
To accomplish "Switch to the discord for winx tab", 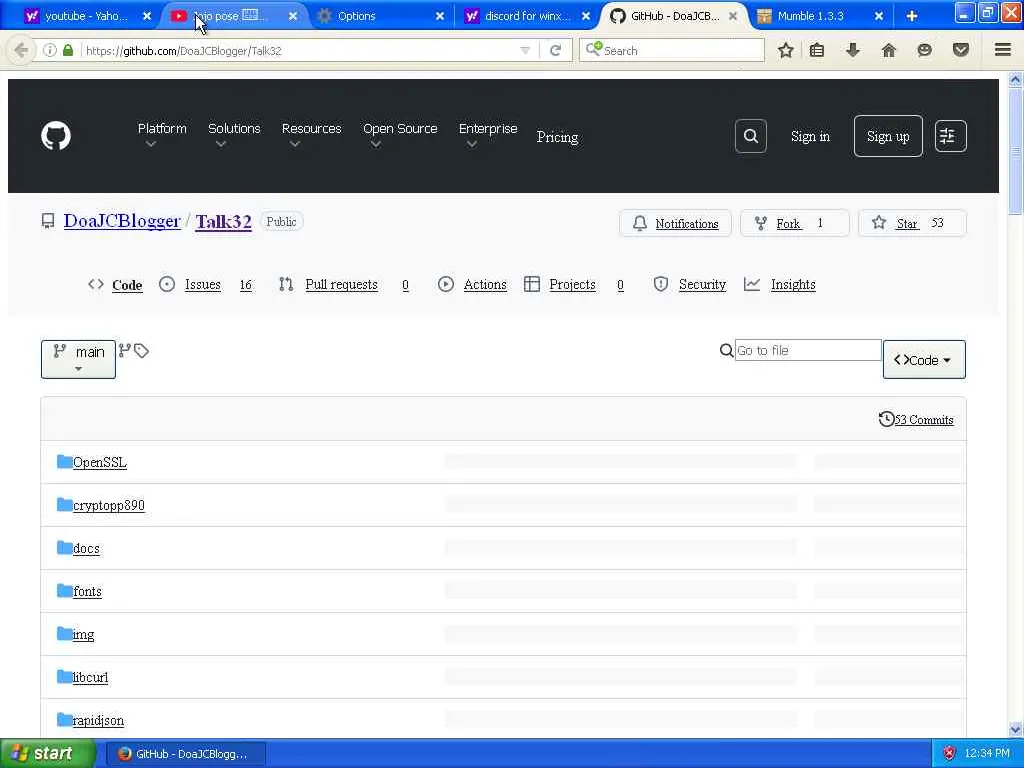I will [527, 16].
